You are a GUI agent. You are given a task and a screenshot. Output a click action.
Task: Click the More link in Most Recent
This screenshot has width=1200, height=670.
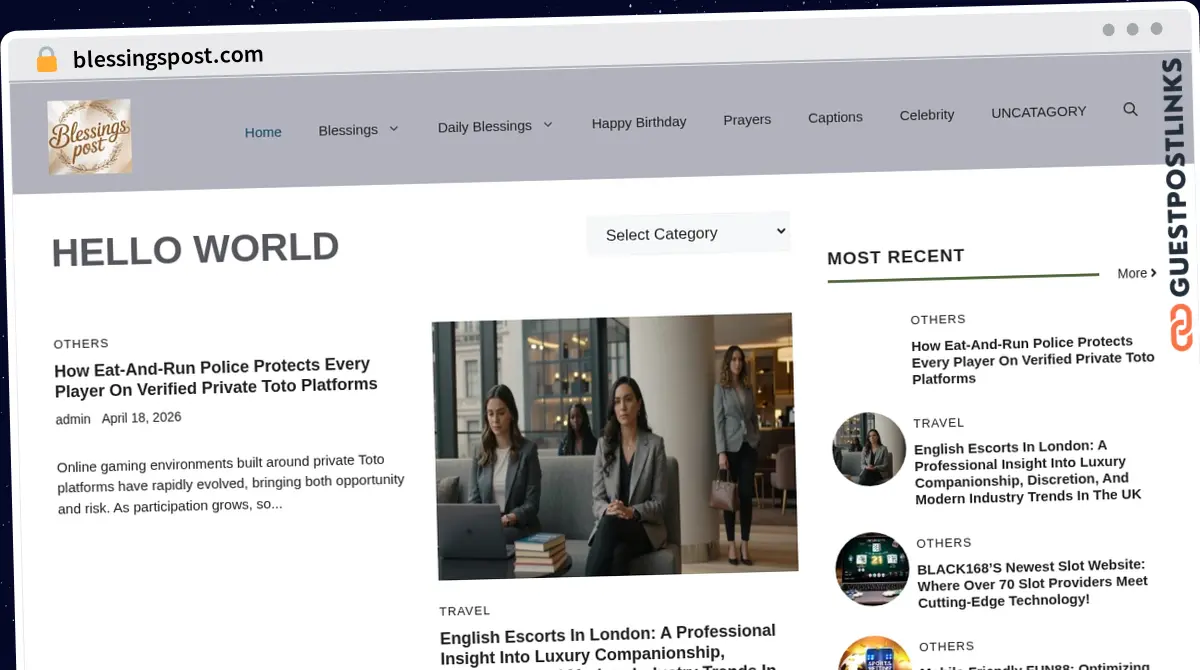pyautogui.click(x=1137, y=273)
